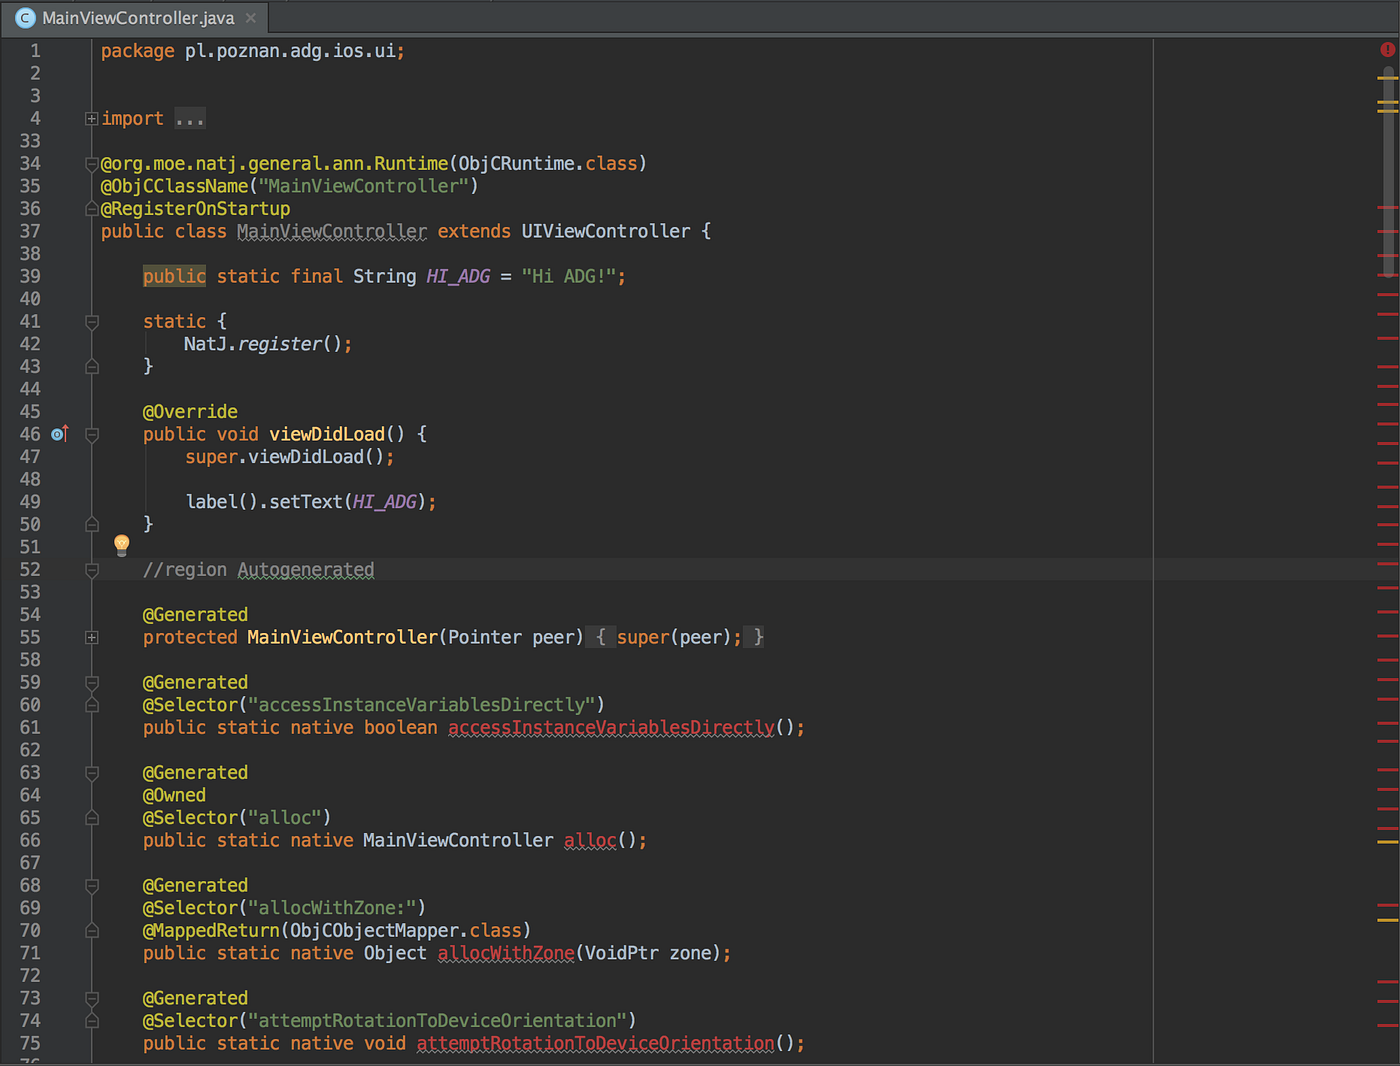Click @MappedReturn(ObjCObjectMapper.class) annotation
Screen dimensions: 1400x1066
(x=337, y=931)
